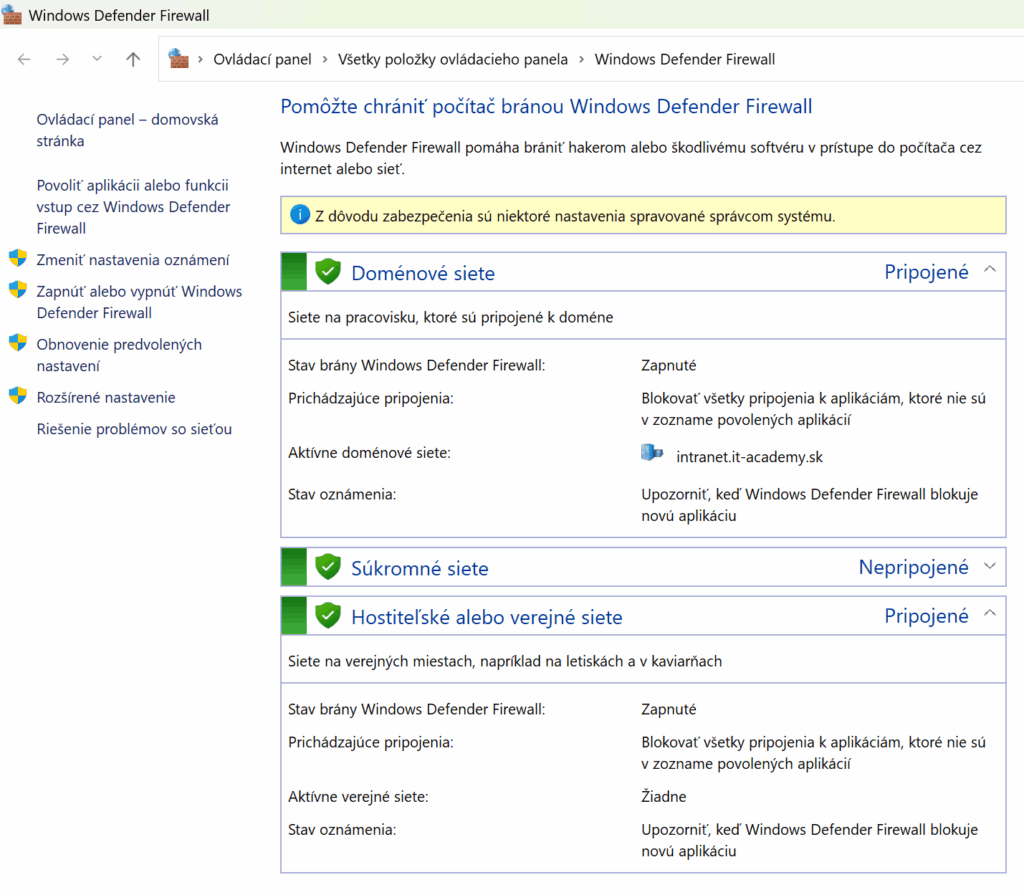The height and width of the screenshot is (895, 1024).
Task: Open Obnovenie predvolených nastavení link
Action: (x=119, y=355)
